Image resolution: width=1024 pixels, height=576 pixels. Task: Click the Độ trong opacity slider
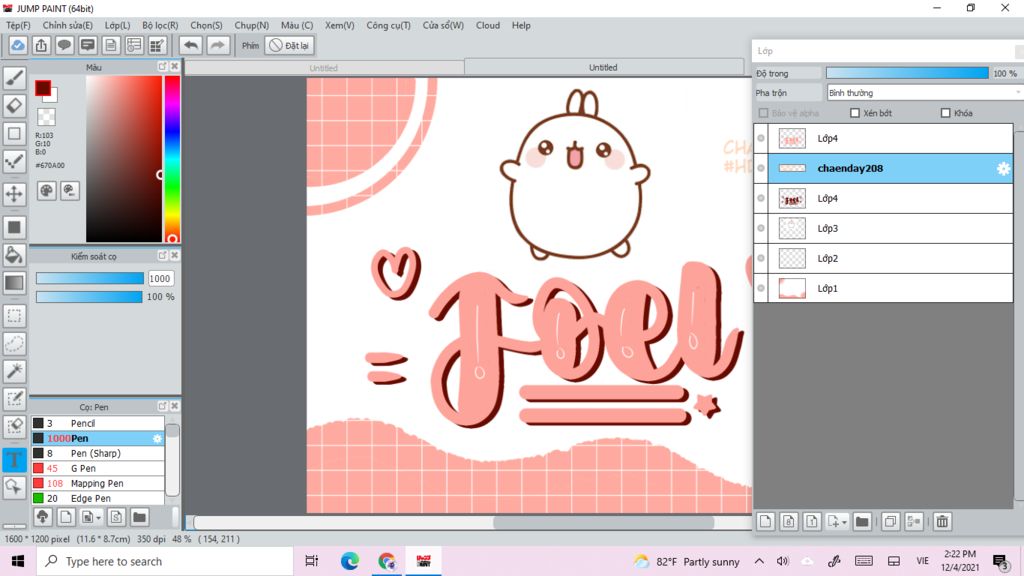coord(907,73)
